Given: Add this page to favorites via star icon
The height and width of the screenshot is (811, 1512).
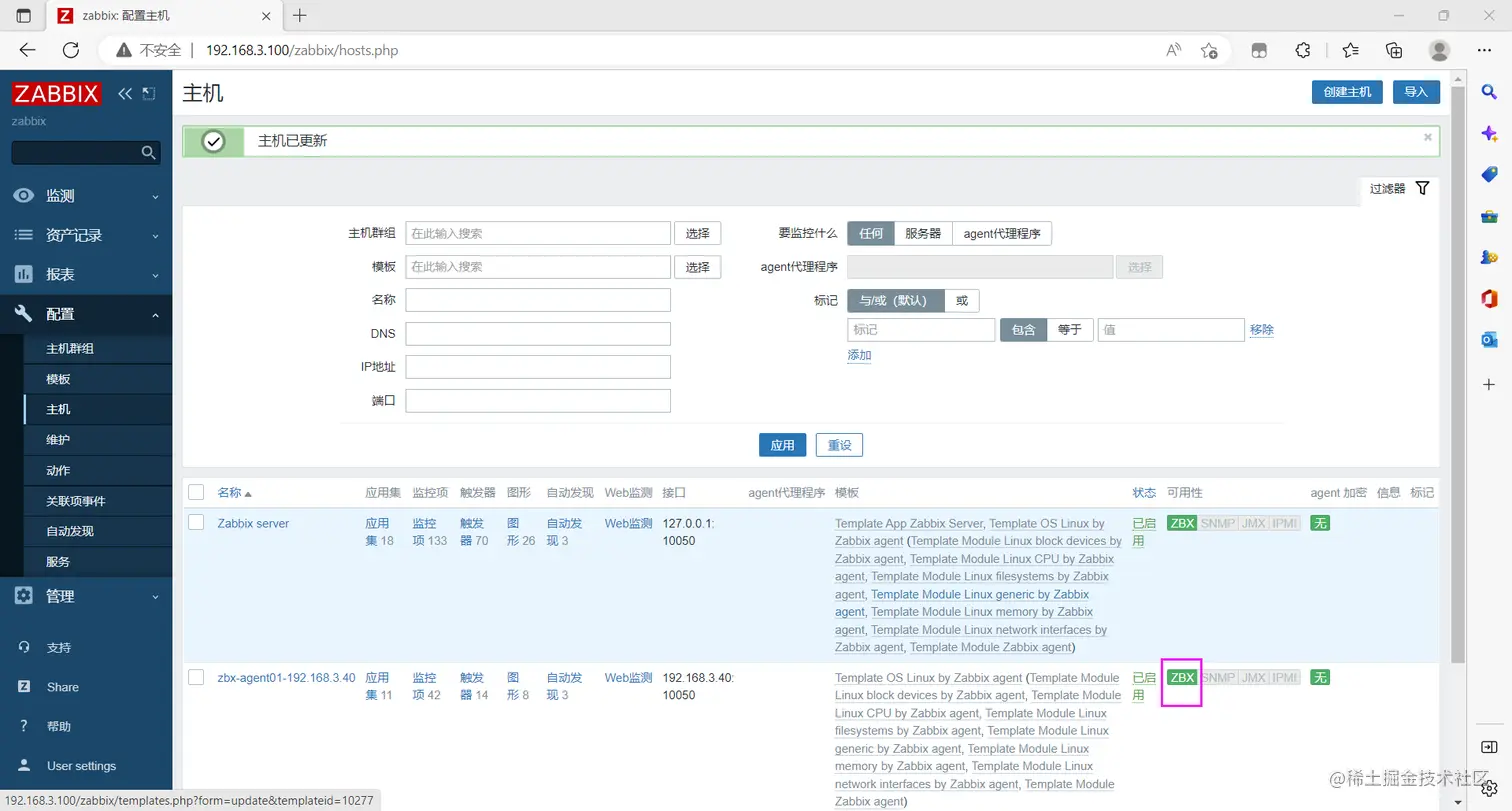Looking at the screenshot, I should click(x=1209, y=50).
